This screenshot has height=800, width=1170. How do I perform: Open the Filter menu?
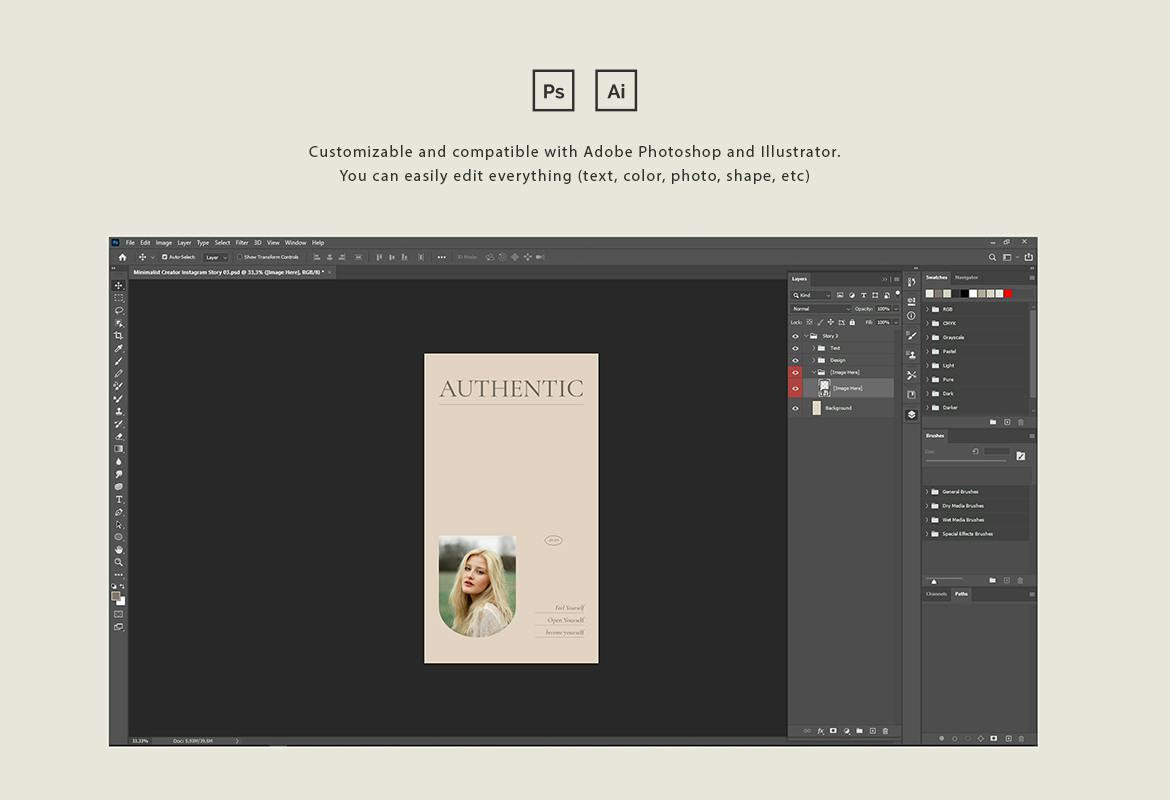point(242,243)
